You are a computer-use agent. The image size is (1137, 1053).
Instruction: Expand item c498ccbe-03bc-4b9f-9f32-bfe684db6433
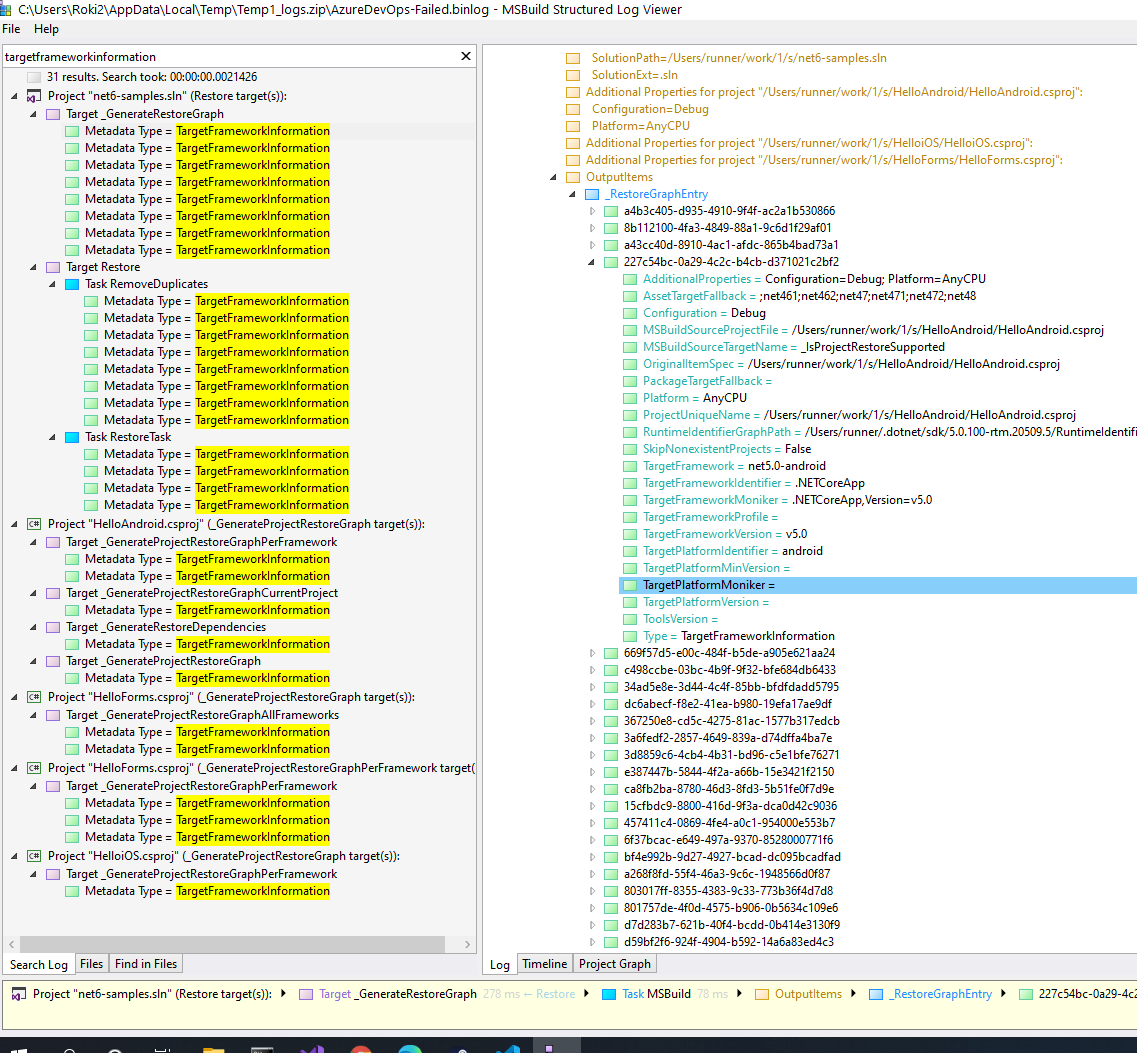(592, 670)
